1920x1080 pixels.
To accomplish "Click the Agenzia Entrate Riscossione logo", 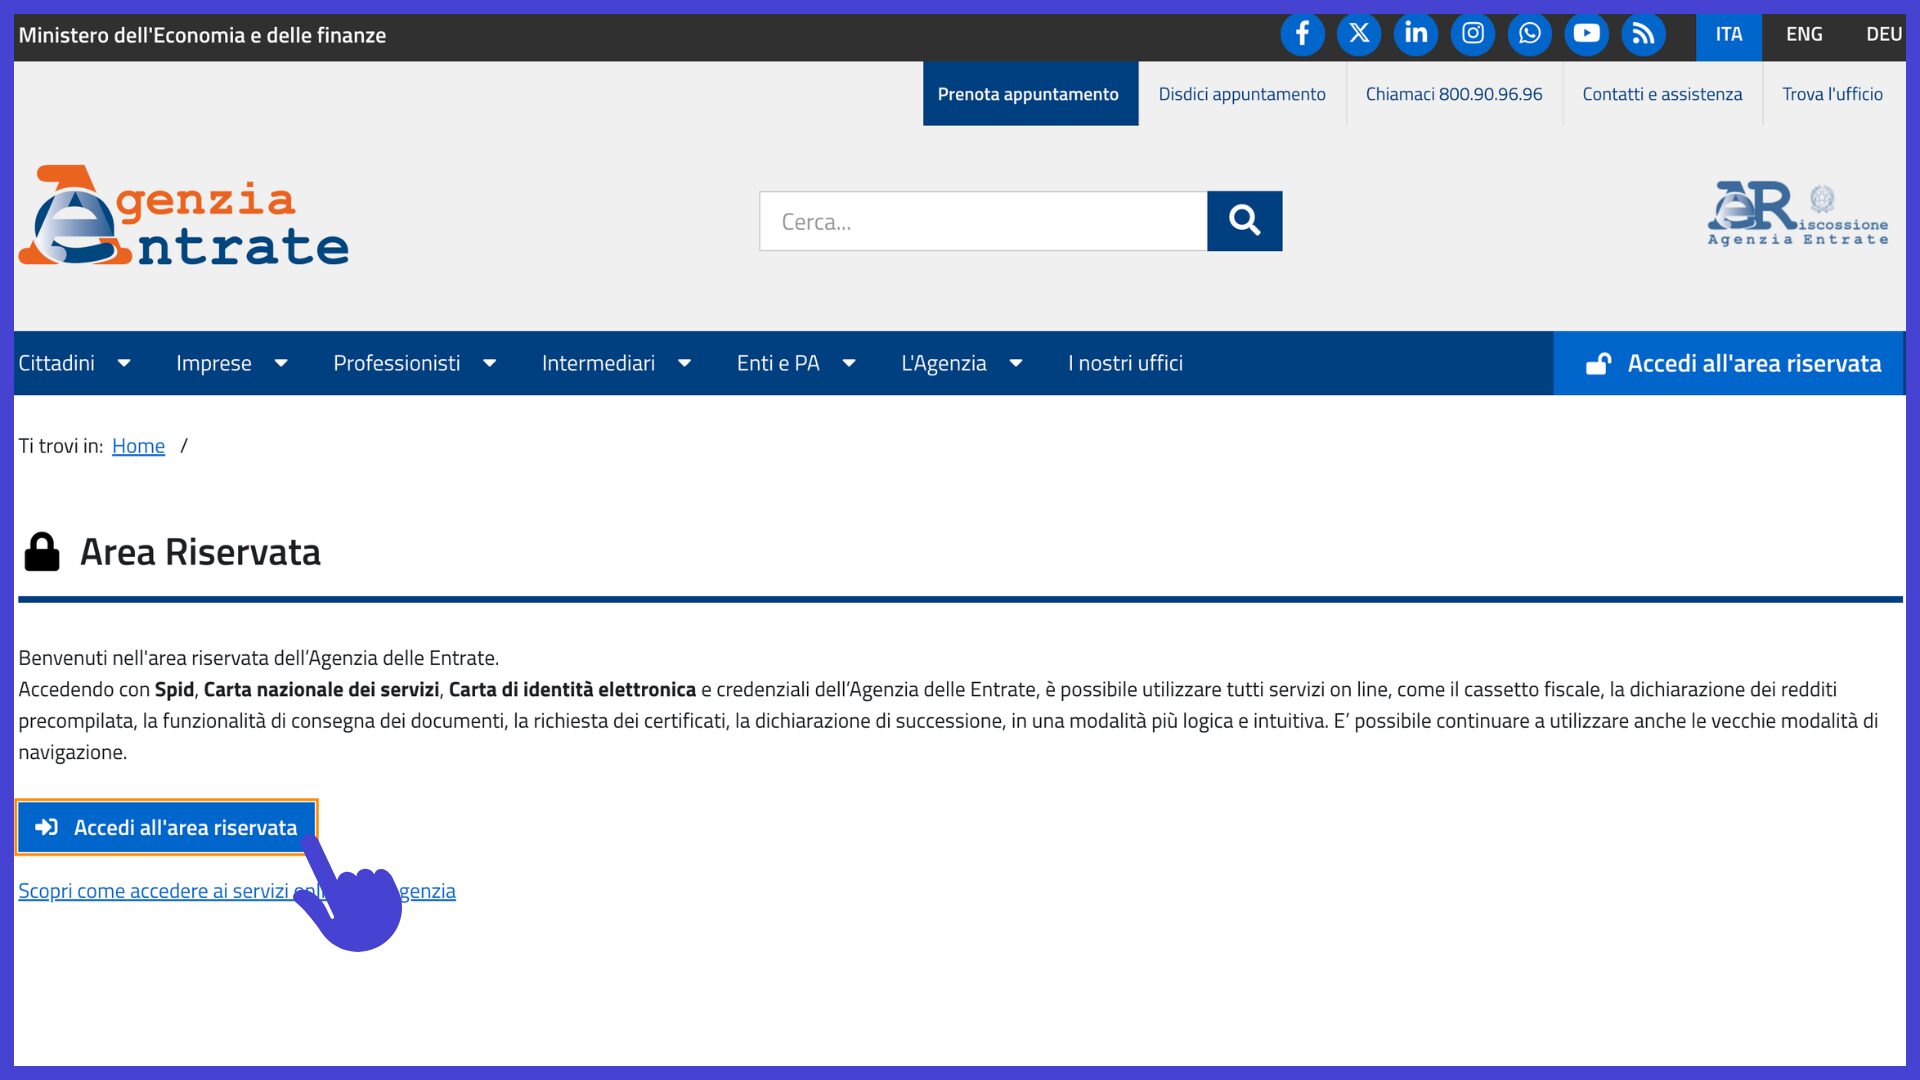I will click(x=1798, y=214).
